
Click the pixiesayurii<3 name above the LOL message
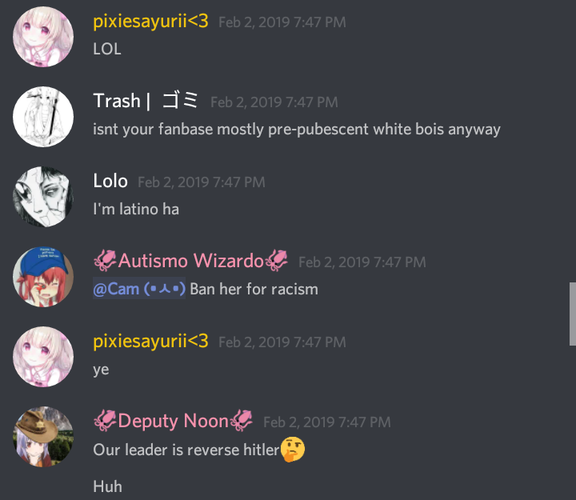[x=151, y=21]
